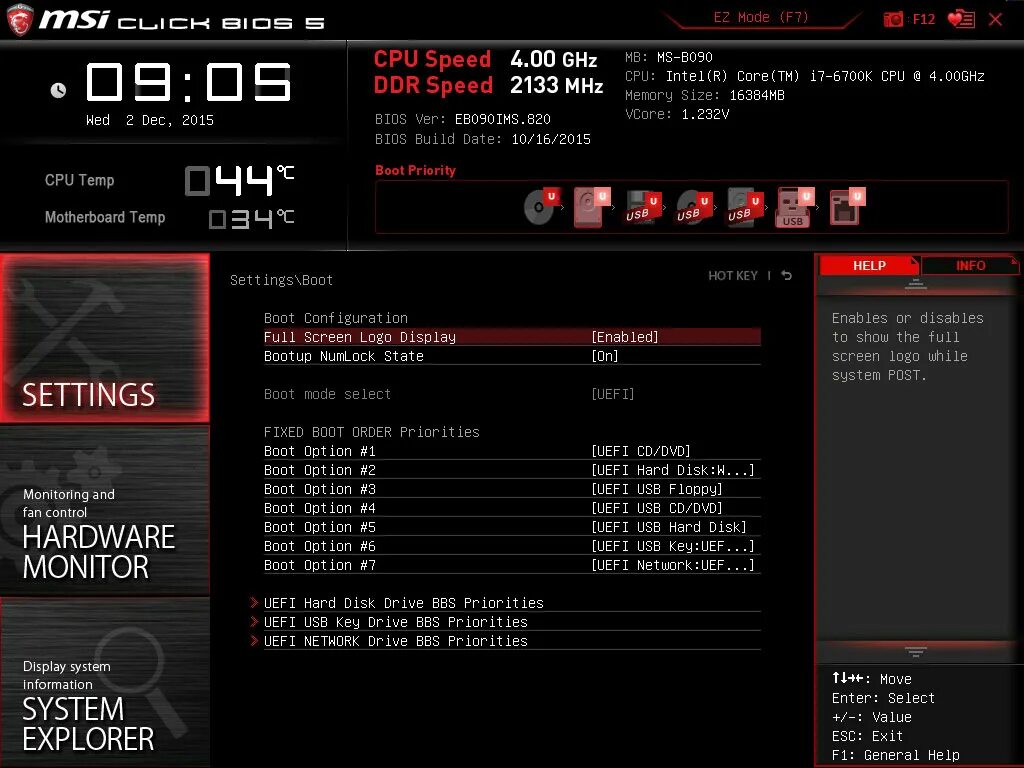Open the SETTINGS section
This screenshot has height=768, width=1024.
coord(105,338)
